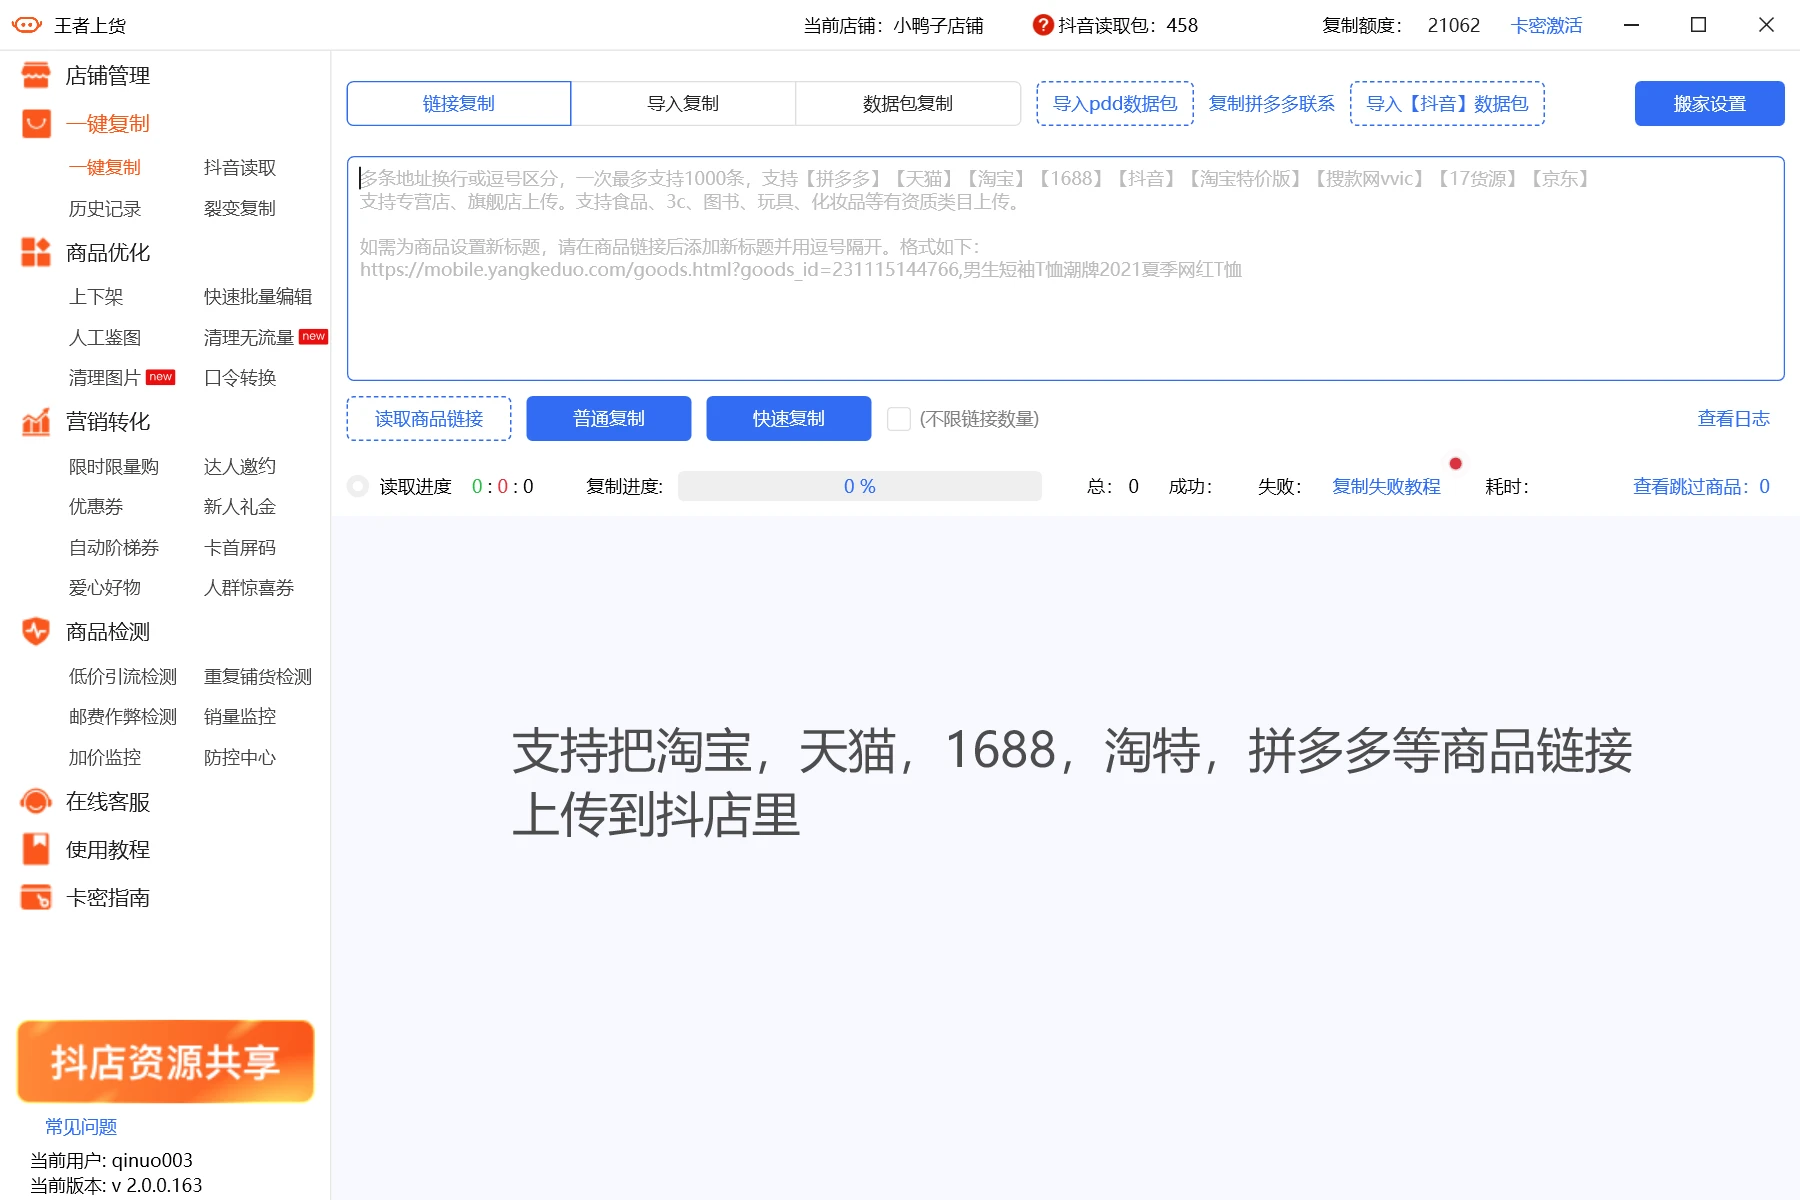
Task: Open 人工鉴图 submenu item
Action: (x=105, y=337)
